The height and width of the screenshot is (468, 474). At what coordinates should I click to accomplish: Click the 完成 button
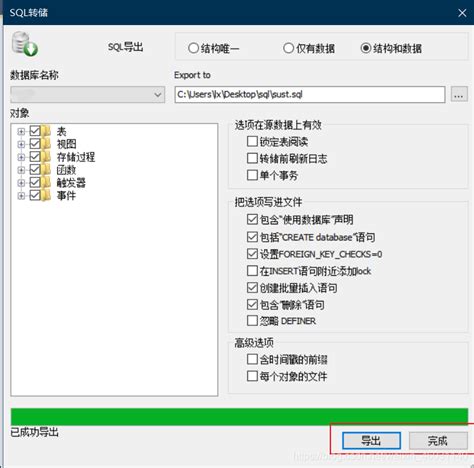[x=438, y=441]
